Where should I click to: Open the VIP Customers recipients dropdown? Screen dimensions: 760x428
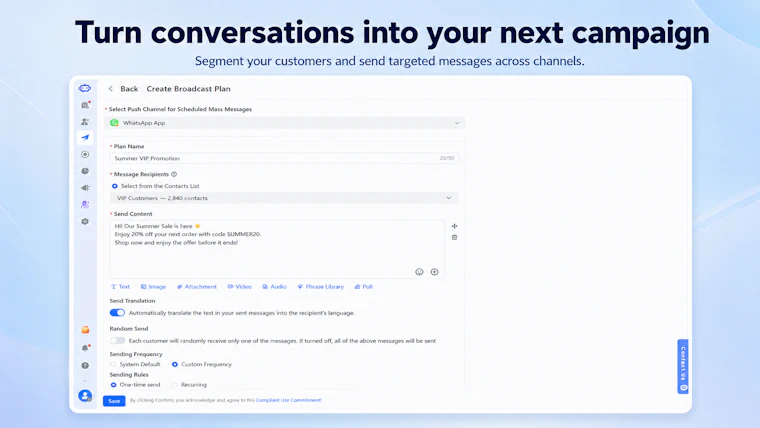tap(284, 198)
